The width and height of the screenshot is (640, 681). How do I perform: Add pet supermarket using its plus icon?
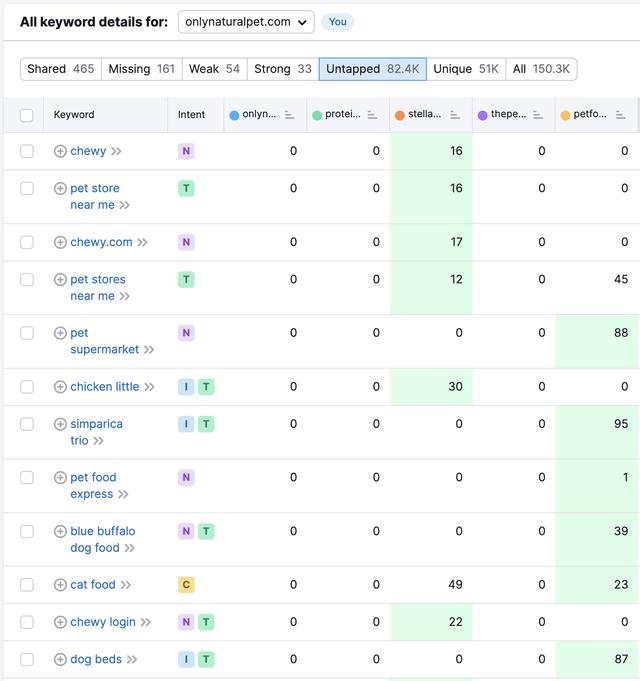point(60,333)
